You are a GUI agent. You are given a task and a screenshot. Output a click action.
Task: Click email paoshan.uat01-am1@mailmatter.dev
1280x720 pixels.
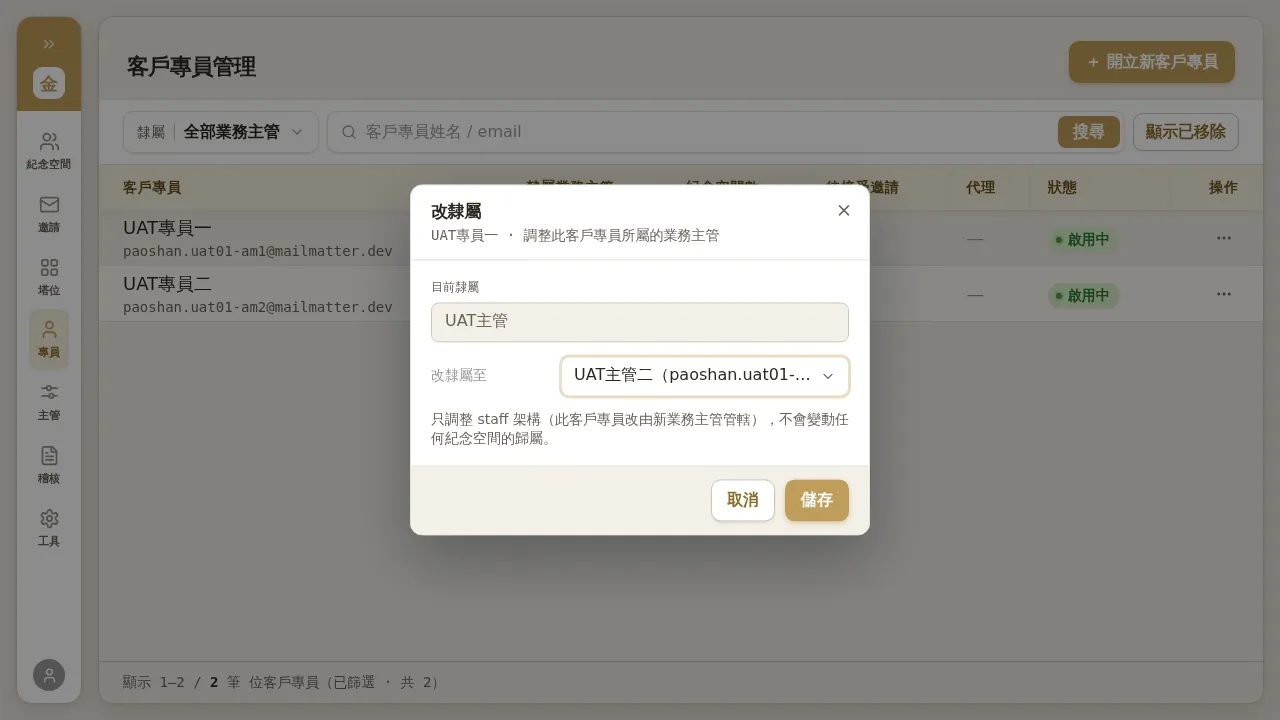tap(258, 251)
